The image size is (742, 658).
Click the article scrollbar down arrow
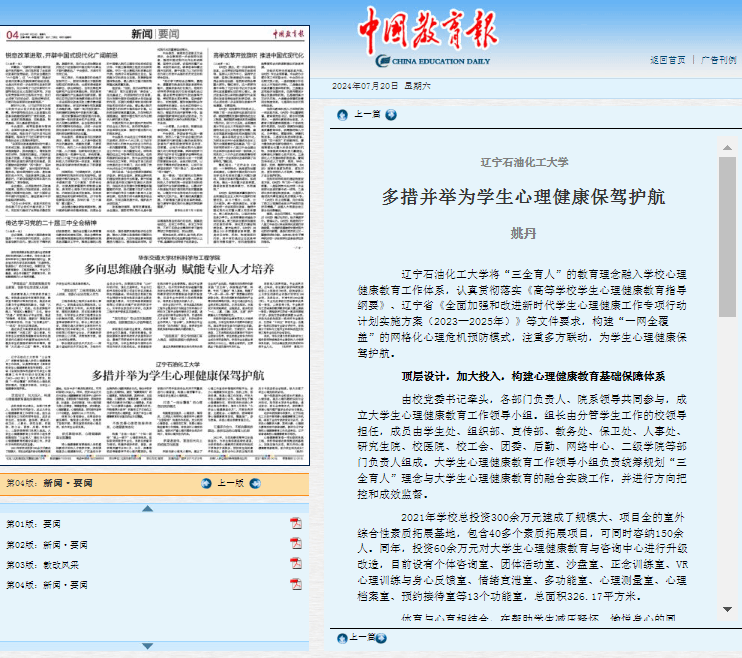727,610
